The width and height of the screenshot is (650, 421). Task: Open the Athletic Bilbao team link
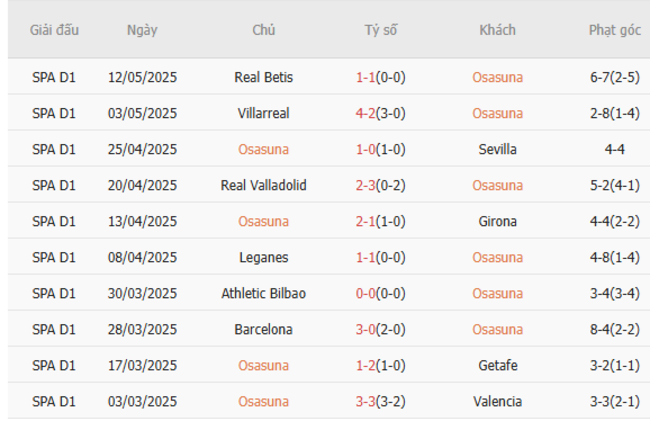point(263,293)
